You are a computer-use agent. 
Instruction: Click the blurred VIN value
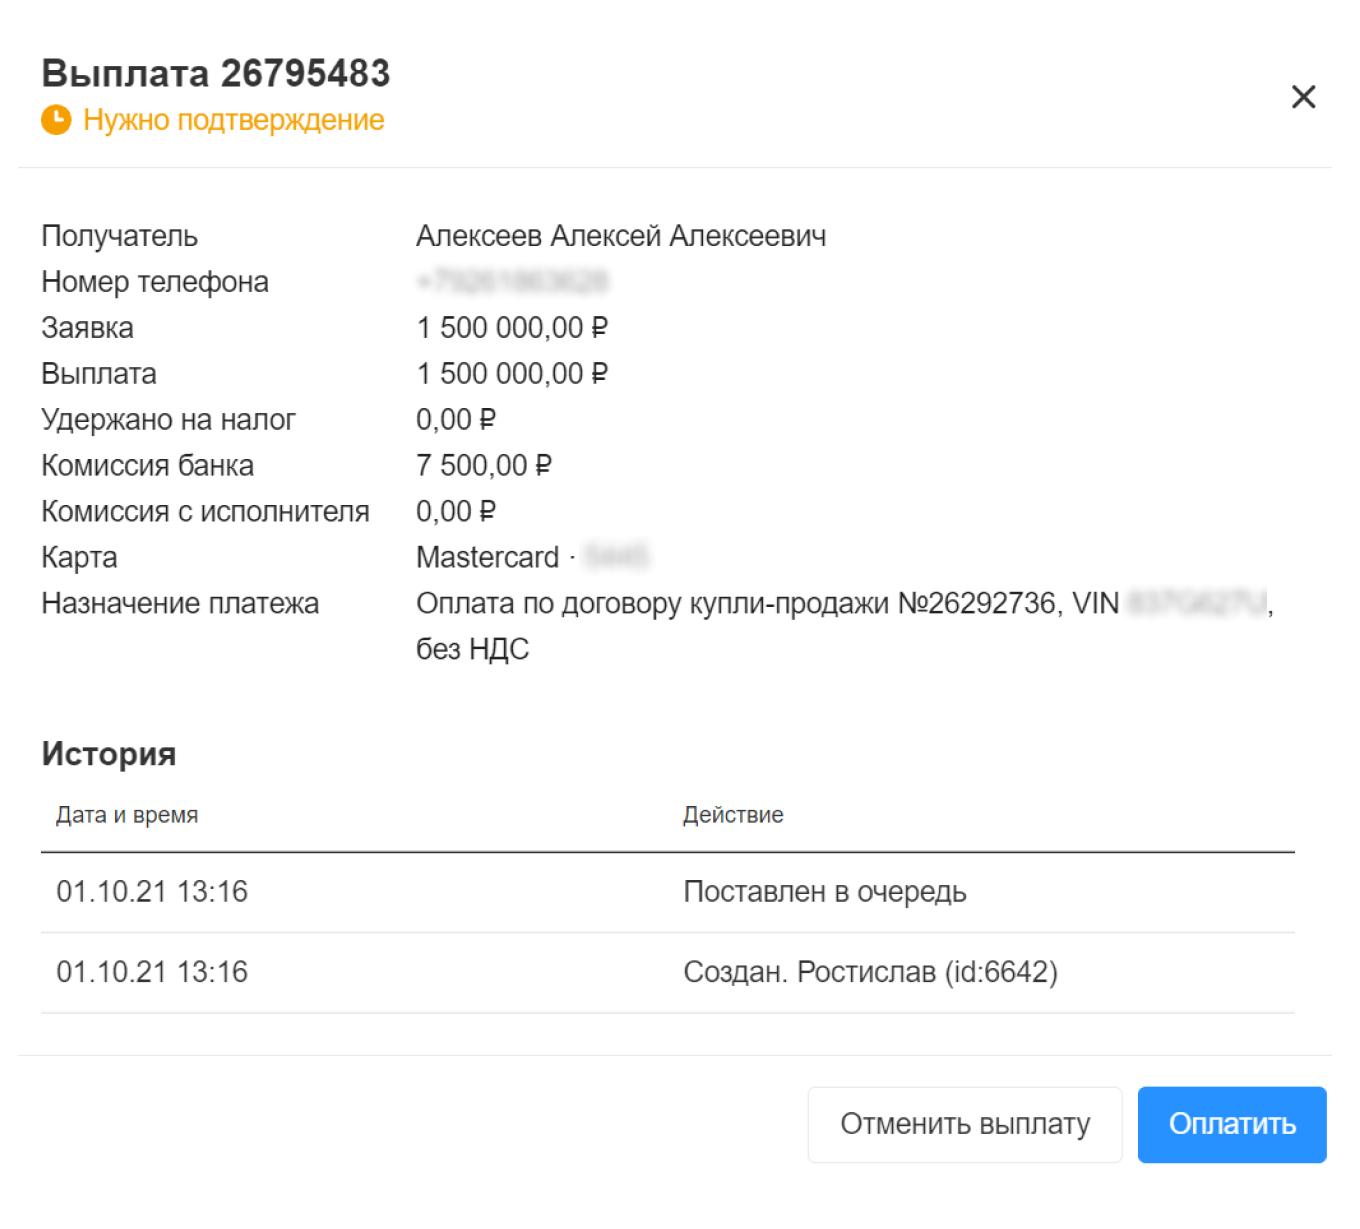(x=1190, y=603)
